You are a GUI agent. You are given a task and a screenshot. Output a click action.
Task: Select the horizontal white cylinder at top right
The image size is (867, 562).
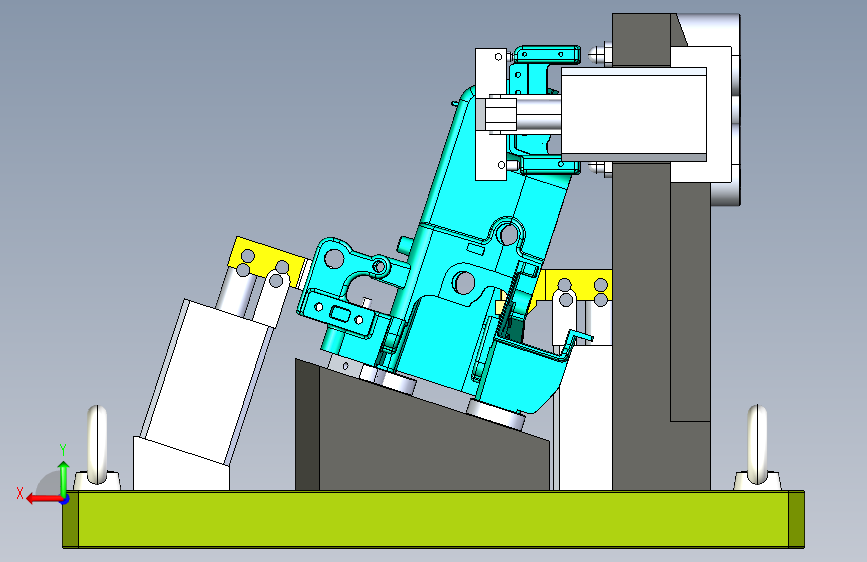click(x=634, y=114)
